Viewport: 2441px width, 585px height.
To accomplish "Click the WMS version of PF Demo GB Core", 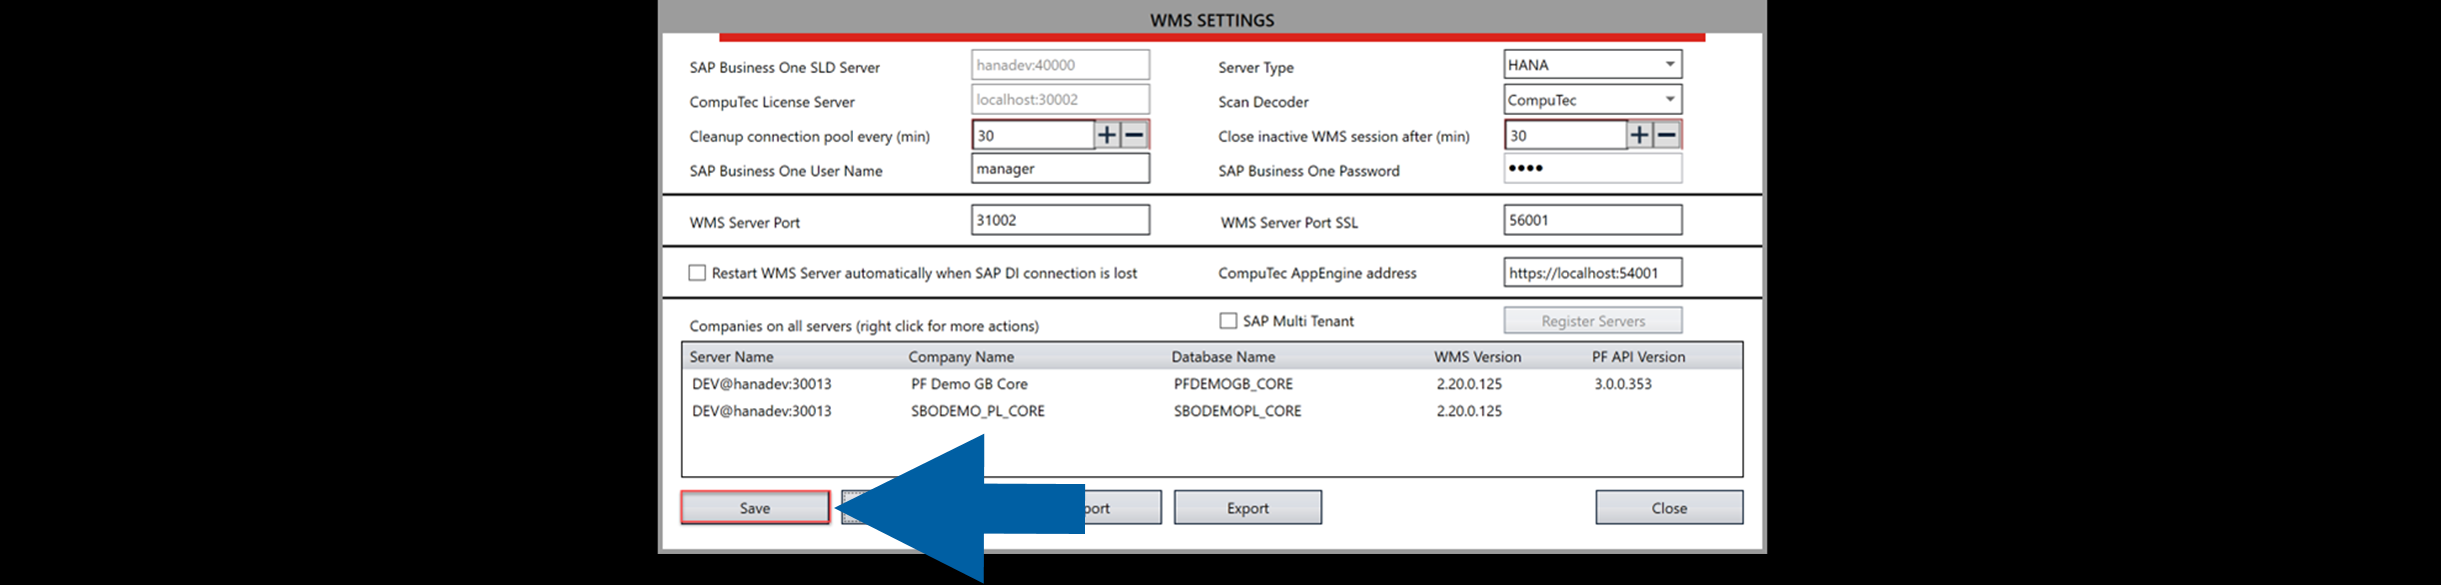I will pos(1469,384).
